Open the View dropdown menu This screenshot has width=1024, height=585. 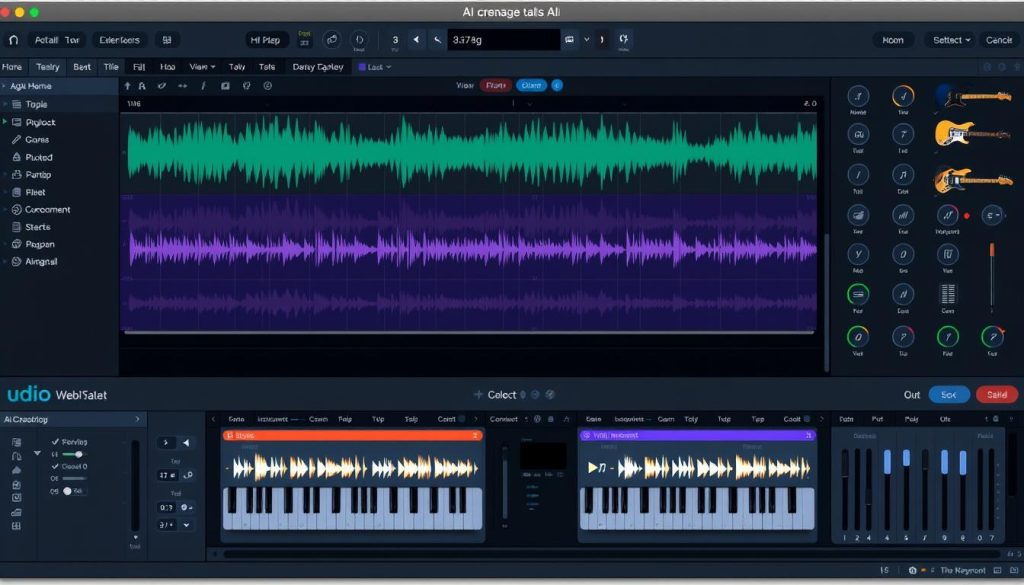(202, 67)
